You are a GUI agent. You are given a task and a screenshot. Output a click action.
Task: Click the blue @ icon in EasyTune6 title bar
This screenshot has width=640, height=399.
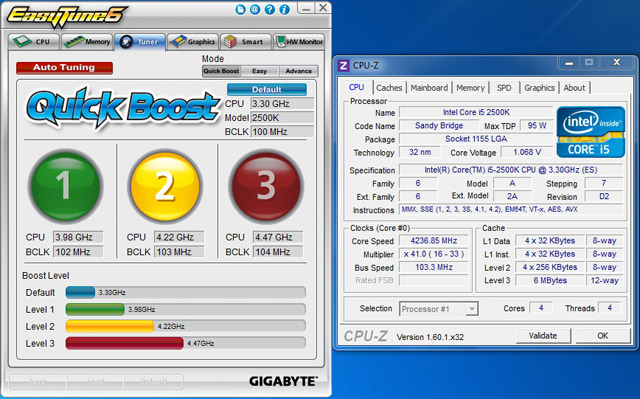[x=255, y=10]
